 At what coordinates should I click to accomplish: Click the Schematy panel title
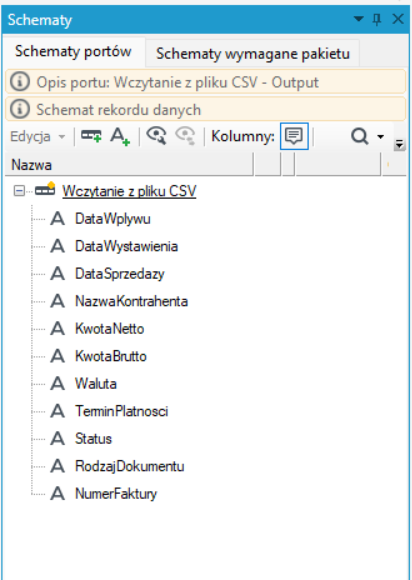(40, 20)
